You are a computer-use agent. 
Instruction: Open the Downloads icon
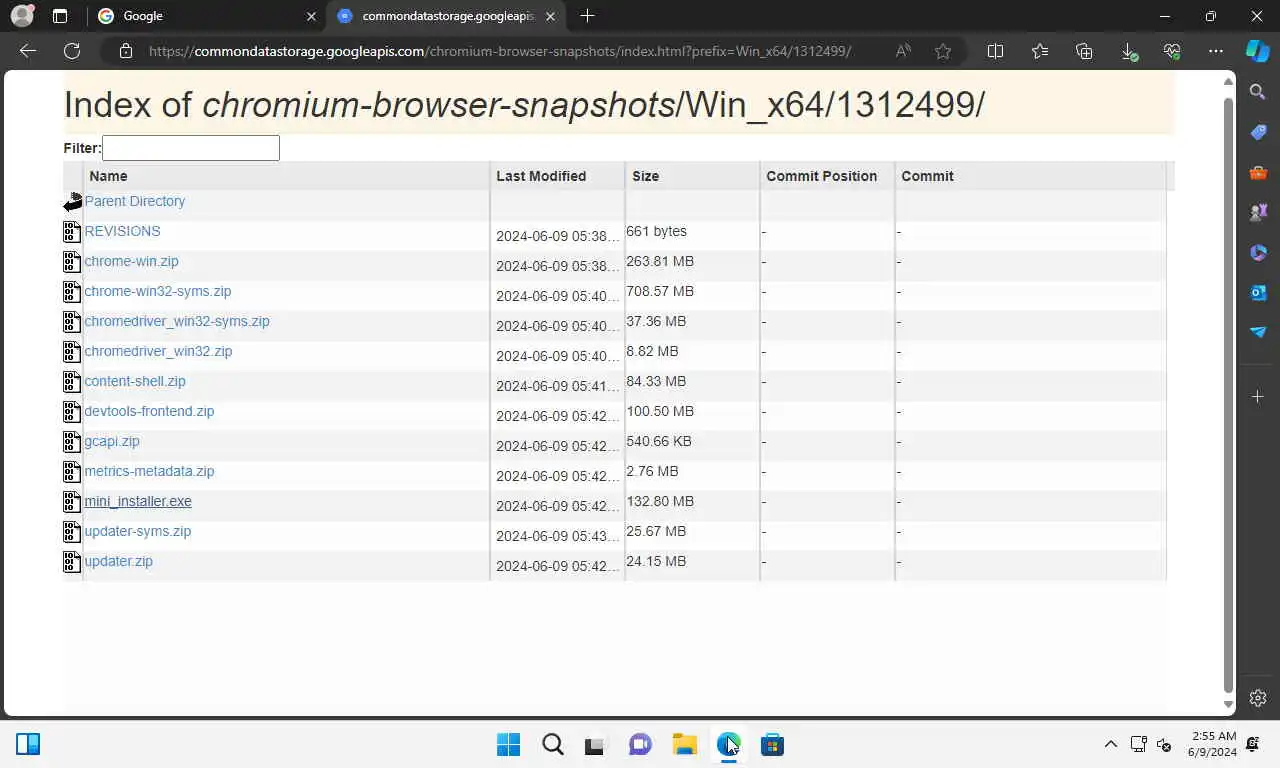[1128, 51]
